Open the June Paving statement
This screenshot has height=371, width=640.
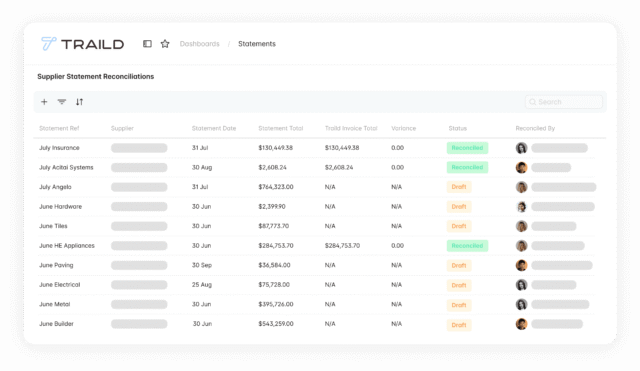[56, 265]
